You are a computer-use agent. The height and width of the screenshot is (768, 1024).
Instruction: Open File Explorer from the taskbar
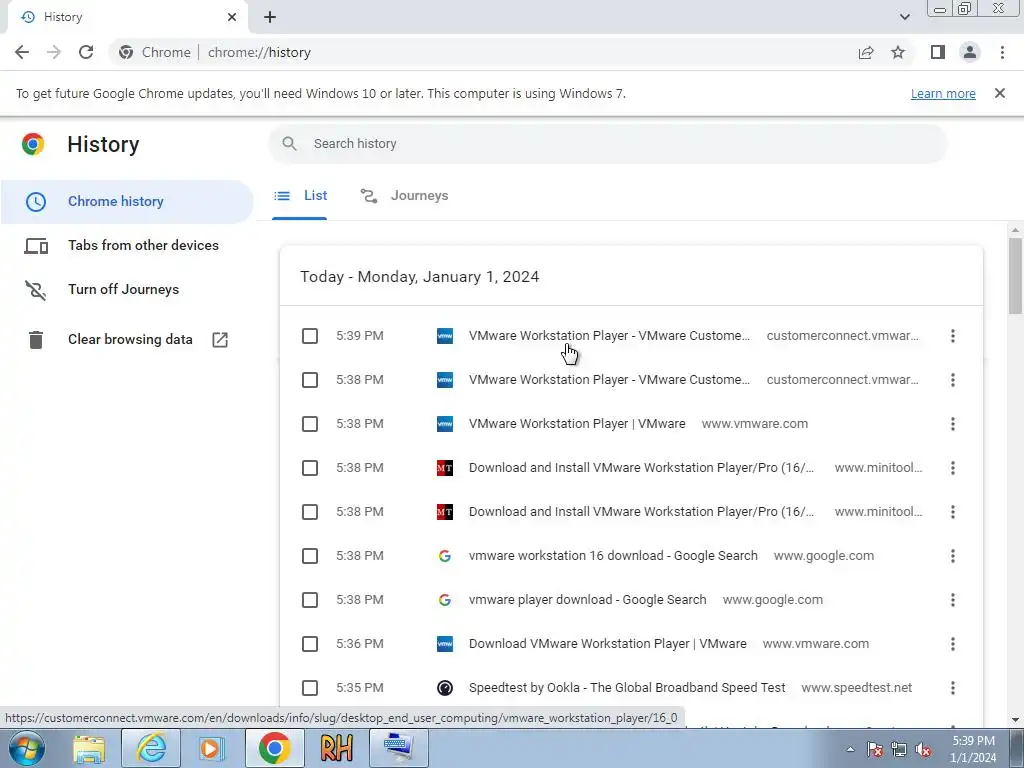89,748
